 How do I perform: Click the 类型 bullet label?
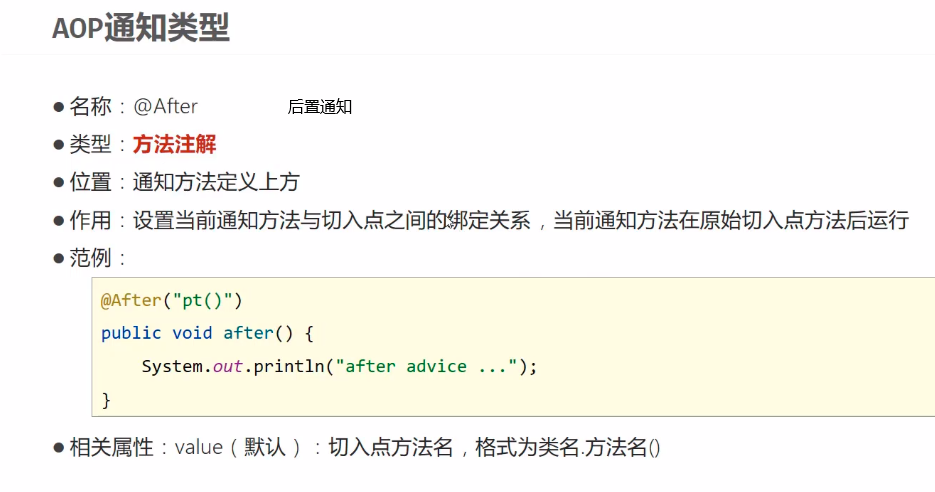(90, 144)
